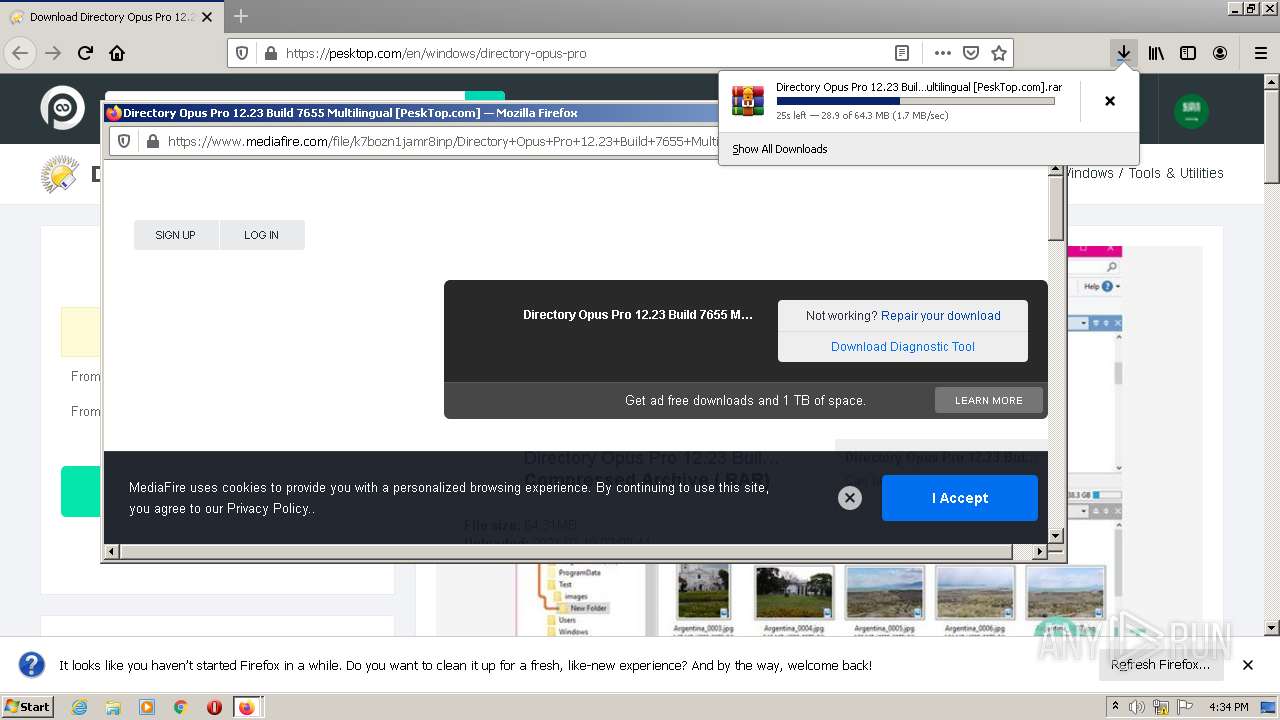This screenshot has width=1280, height=720.
Task: Launch Chrome from taskbar
Action: 181,707
